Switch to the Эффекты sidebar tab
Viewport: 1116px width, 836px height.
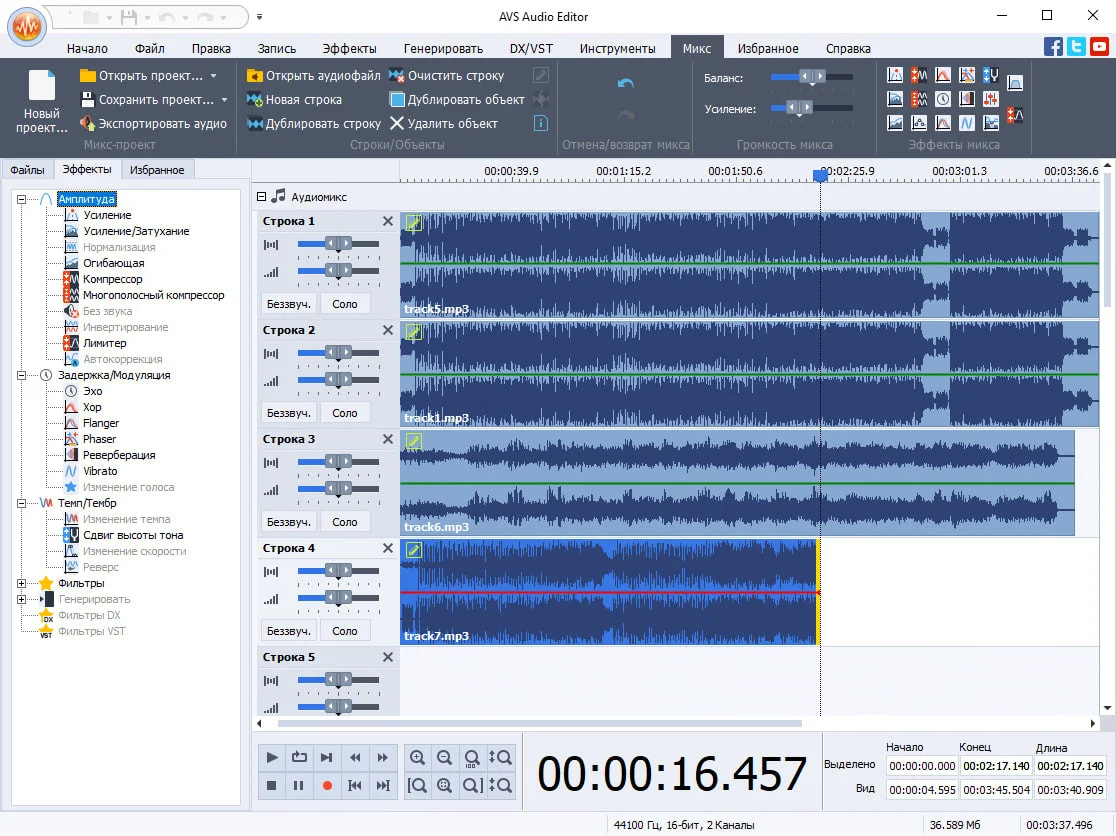click(x=87, y=169)
